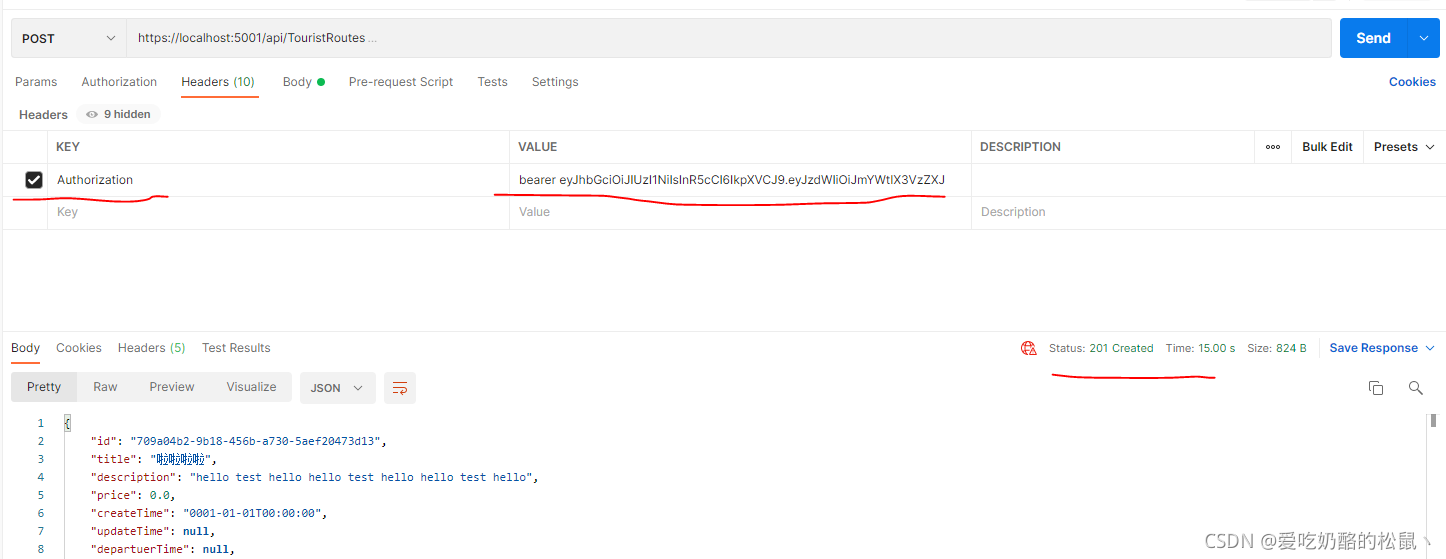
Task: Click the network globe icon
Action: 1028,348
